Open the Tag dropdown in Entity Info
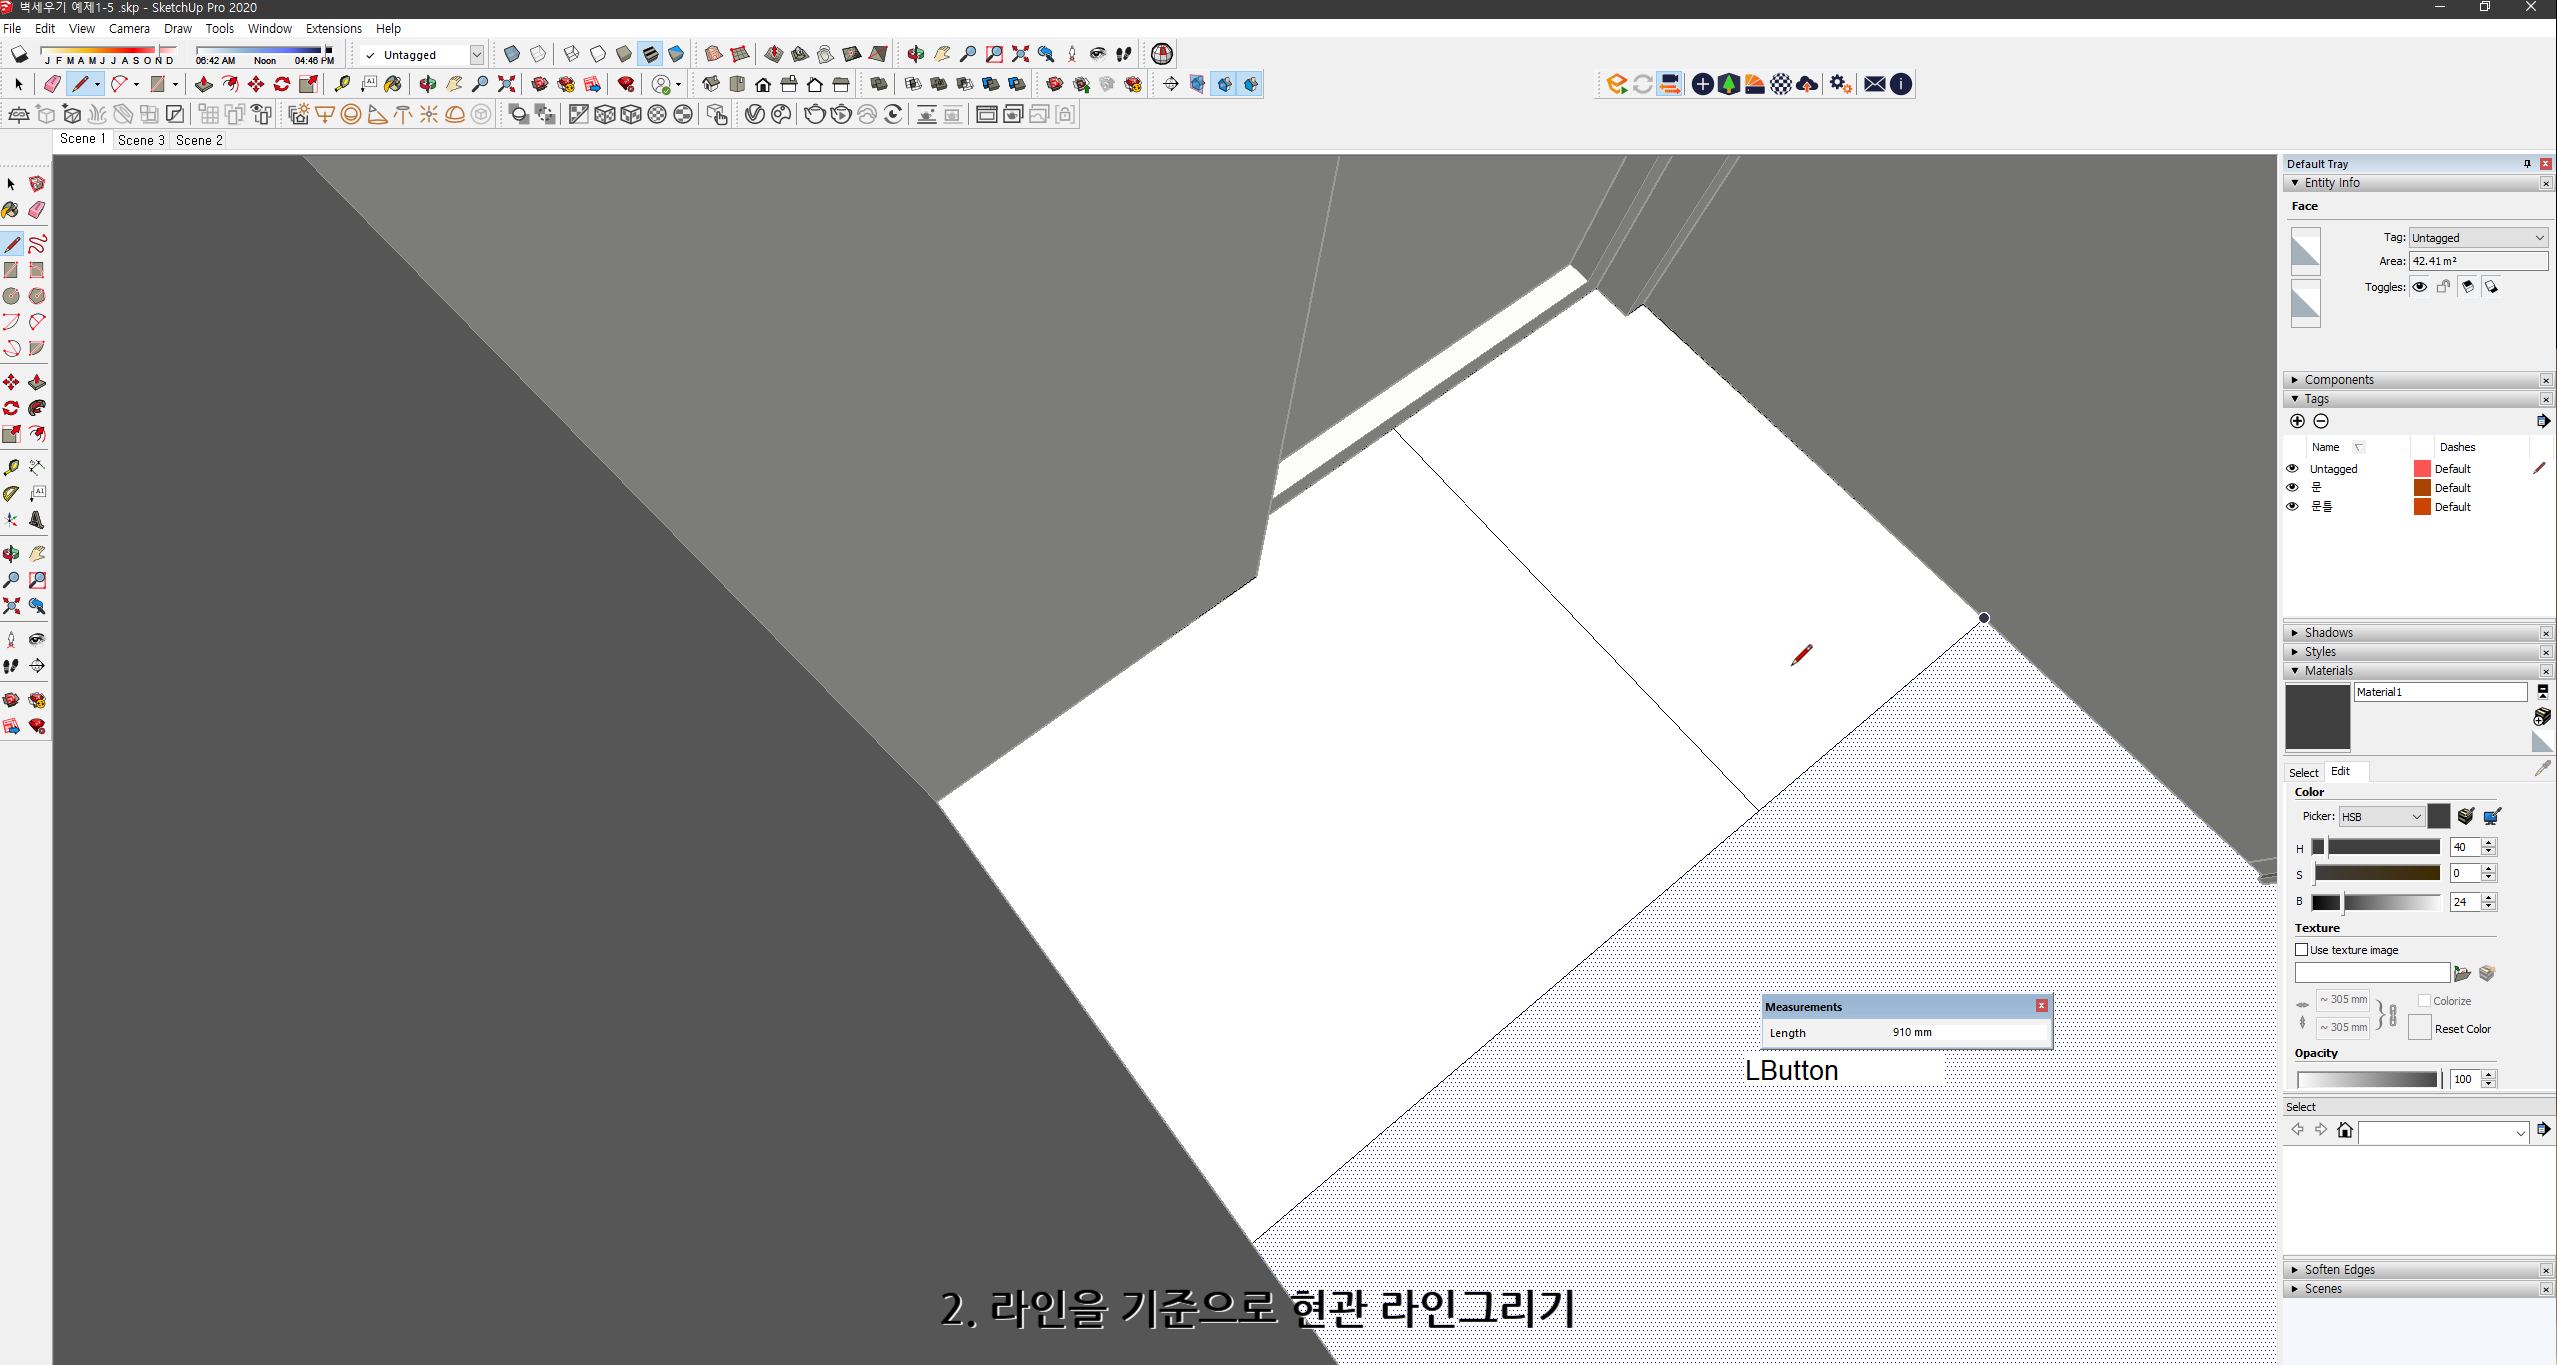 (2479, 237)
